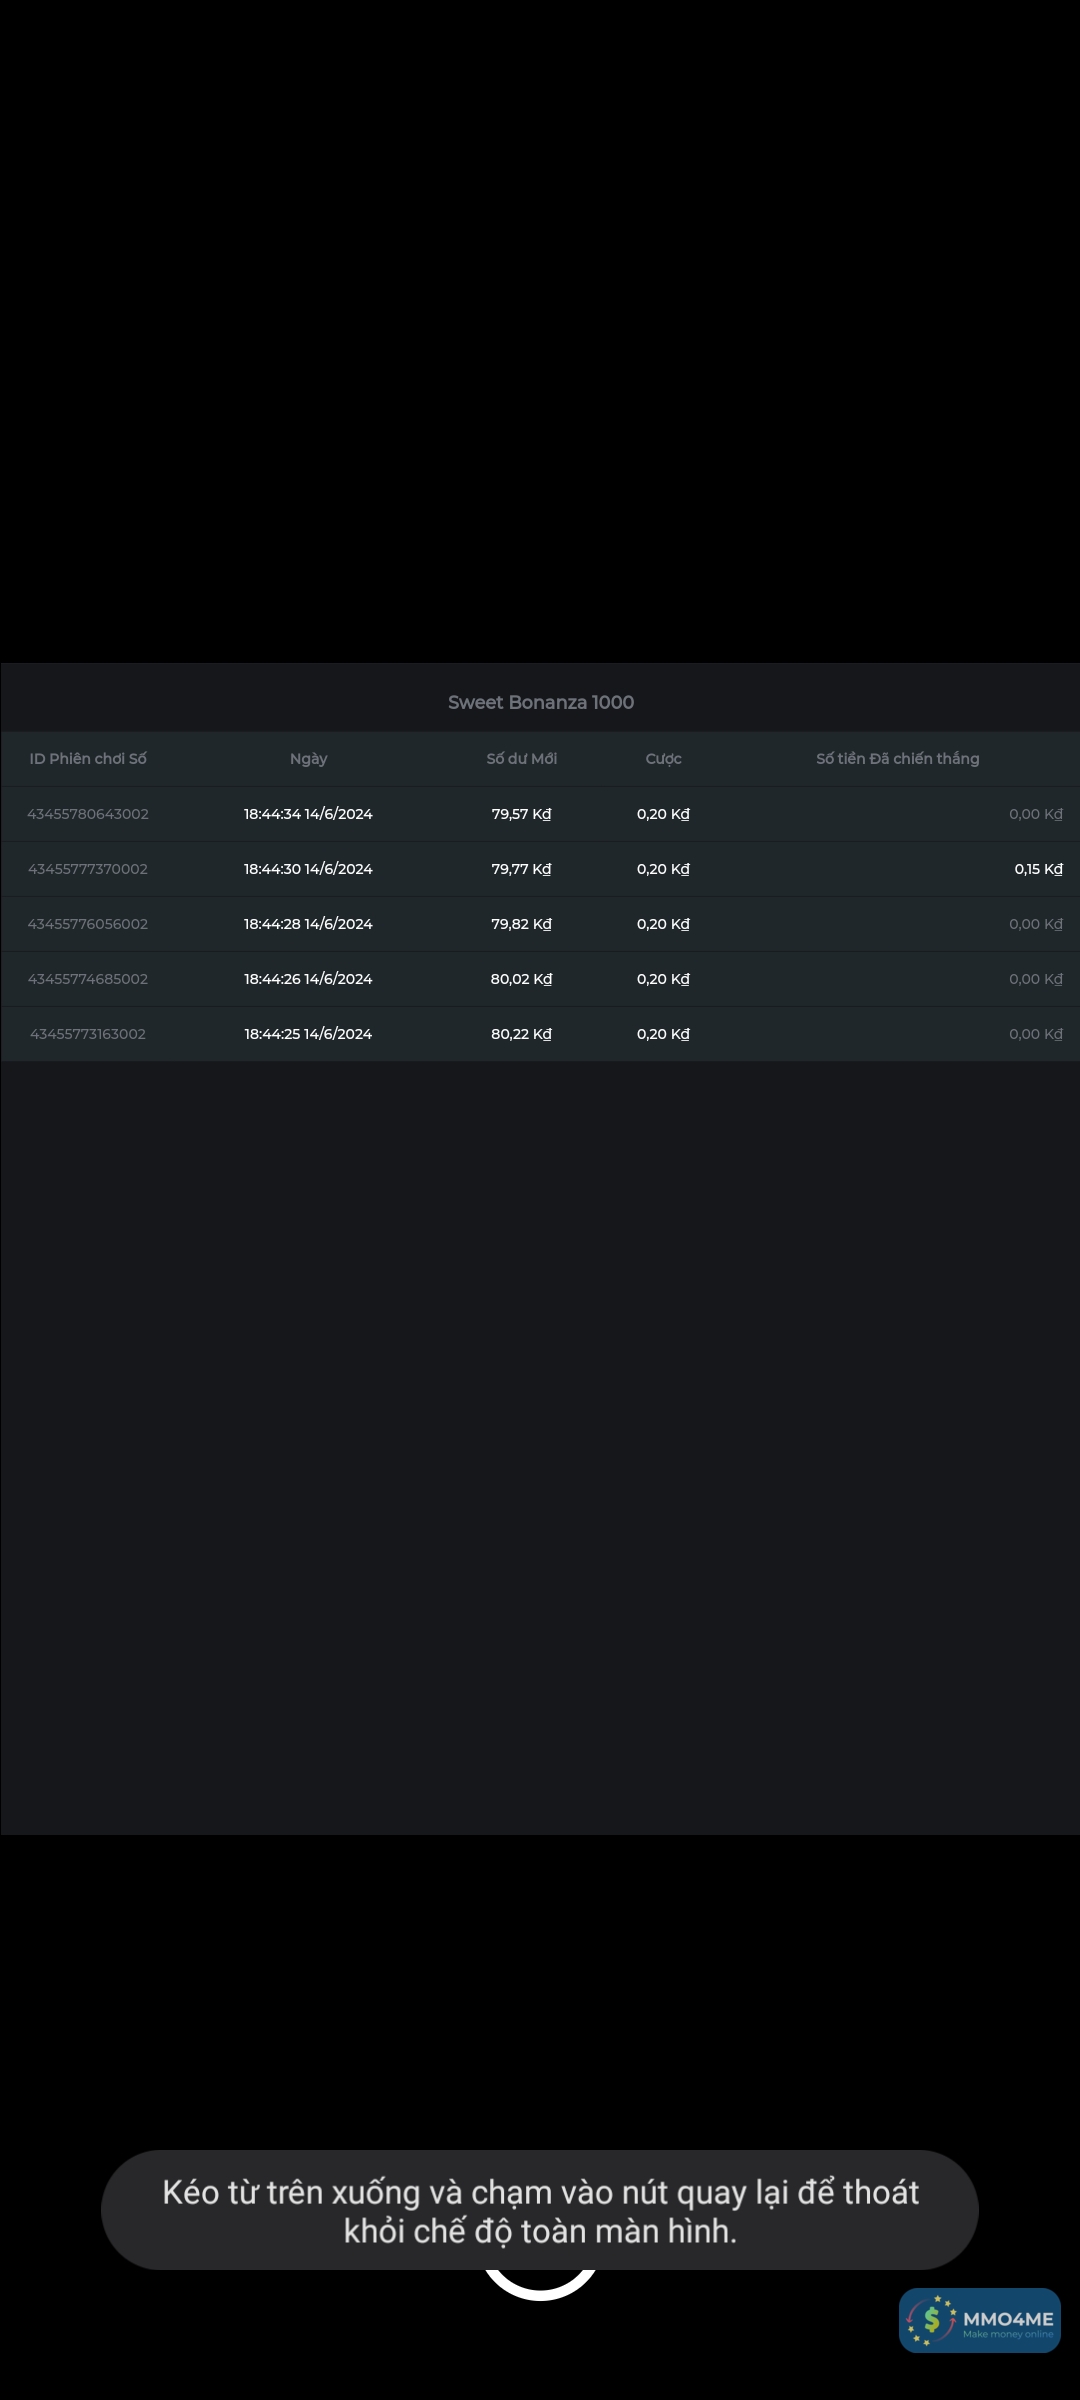Select date cell 18:44:28 14/6/2024
Screen dimensions: 1080x2400
308,924
